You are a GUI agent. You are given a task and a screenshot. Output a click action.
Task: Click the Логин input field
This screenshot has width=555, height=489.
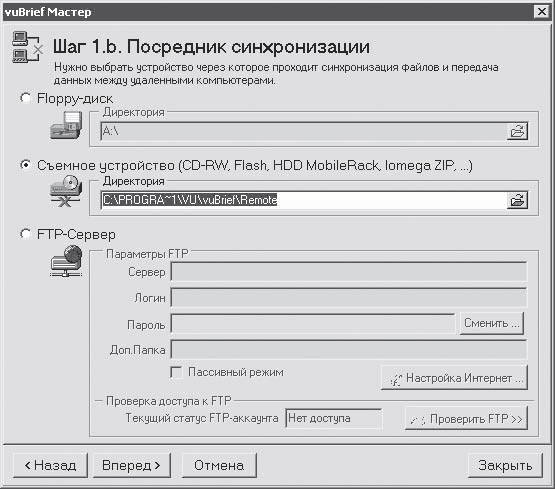click(349, 297)
